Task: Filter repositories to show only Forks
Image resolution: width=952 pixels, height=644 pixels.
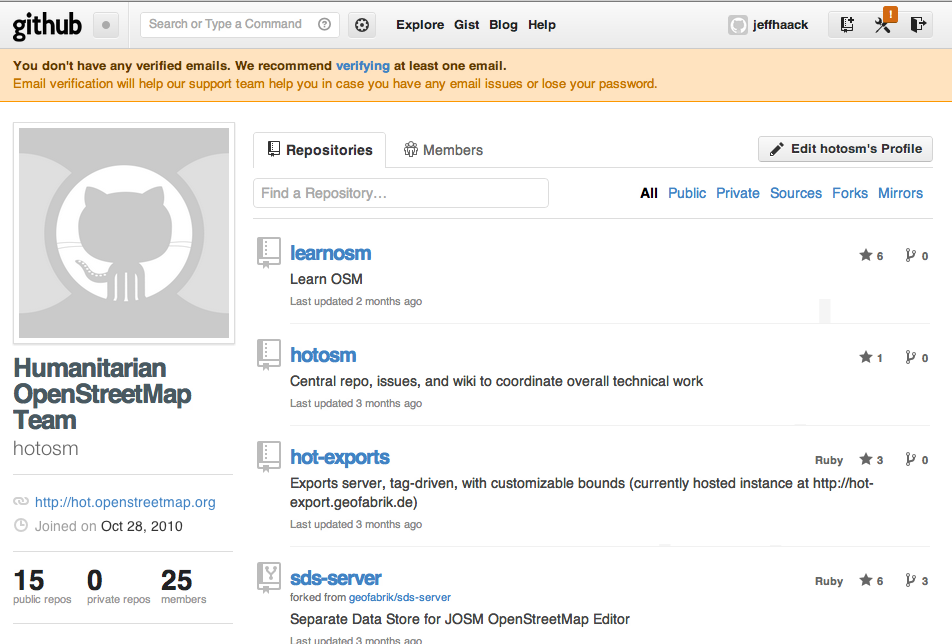Action: (850, 192)
